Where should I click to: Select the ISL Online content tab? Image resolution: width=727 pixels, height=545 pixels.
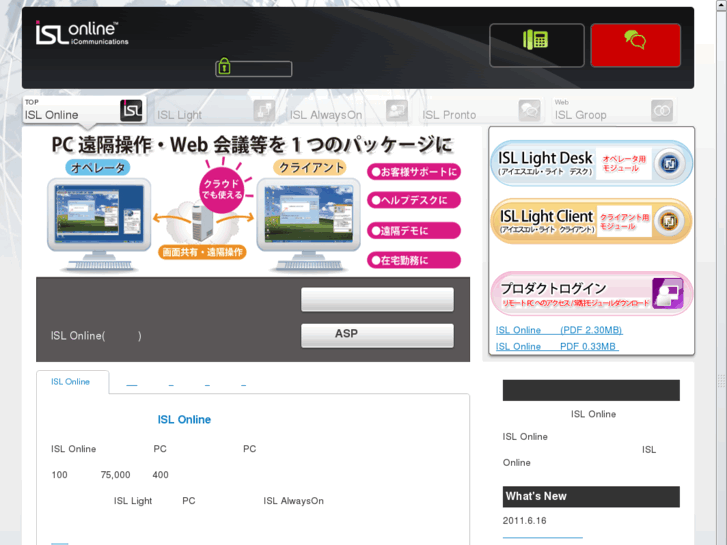[x=72, y=382]
